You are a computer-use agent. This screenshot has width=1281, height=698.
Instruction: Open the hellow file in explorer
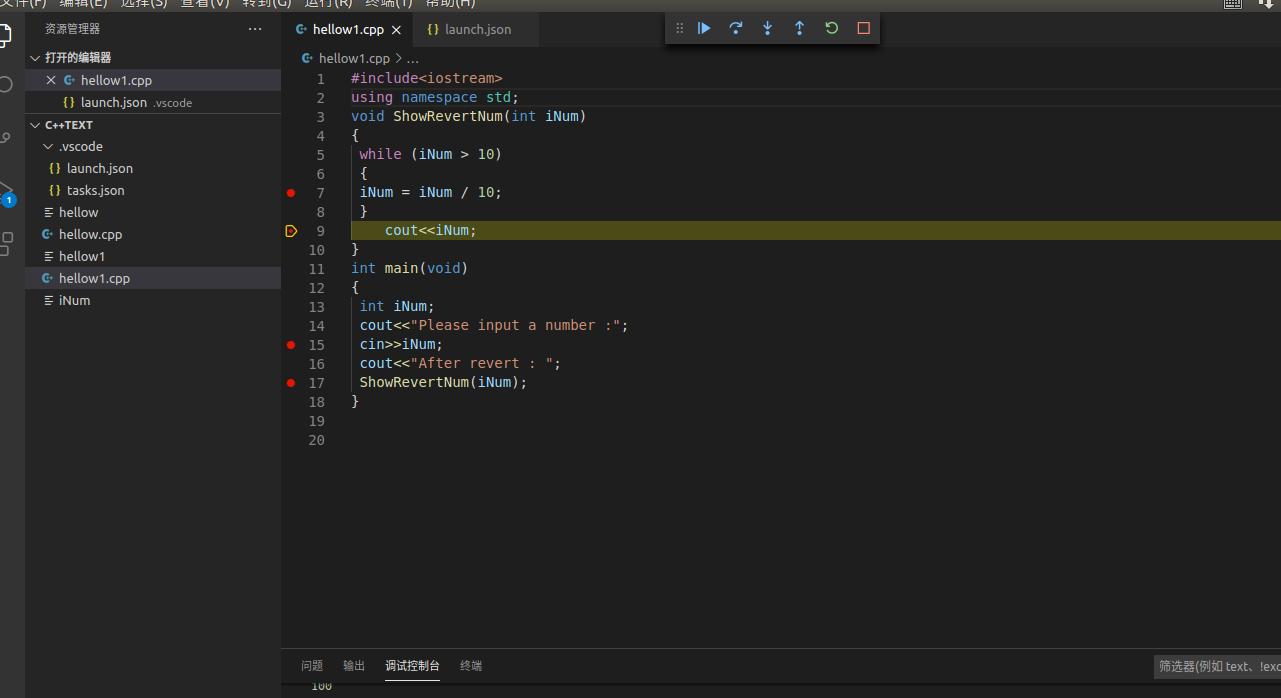pyautogui.click(x=153, y=212)
